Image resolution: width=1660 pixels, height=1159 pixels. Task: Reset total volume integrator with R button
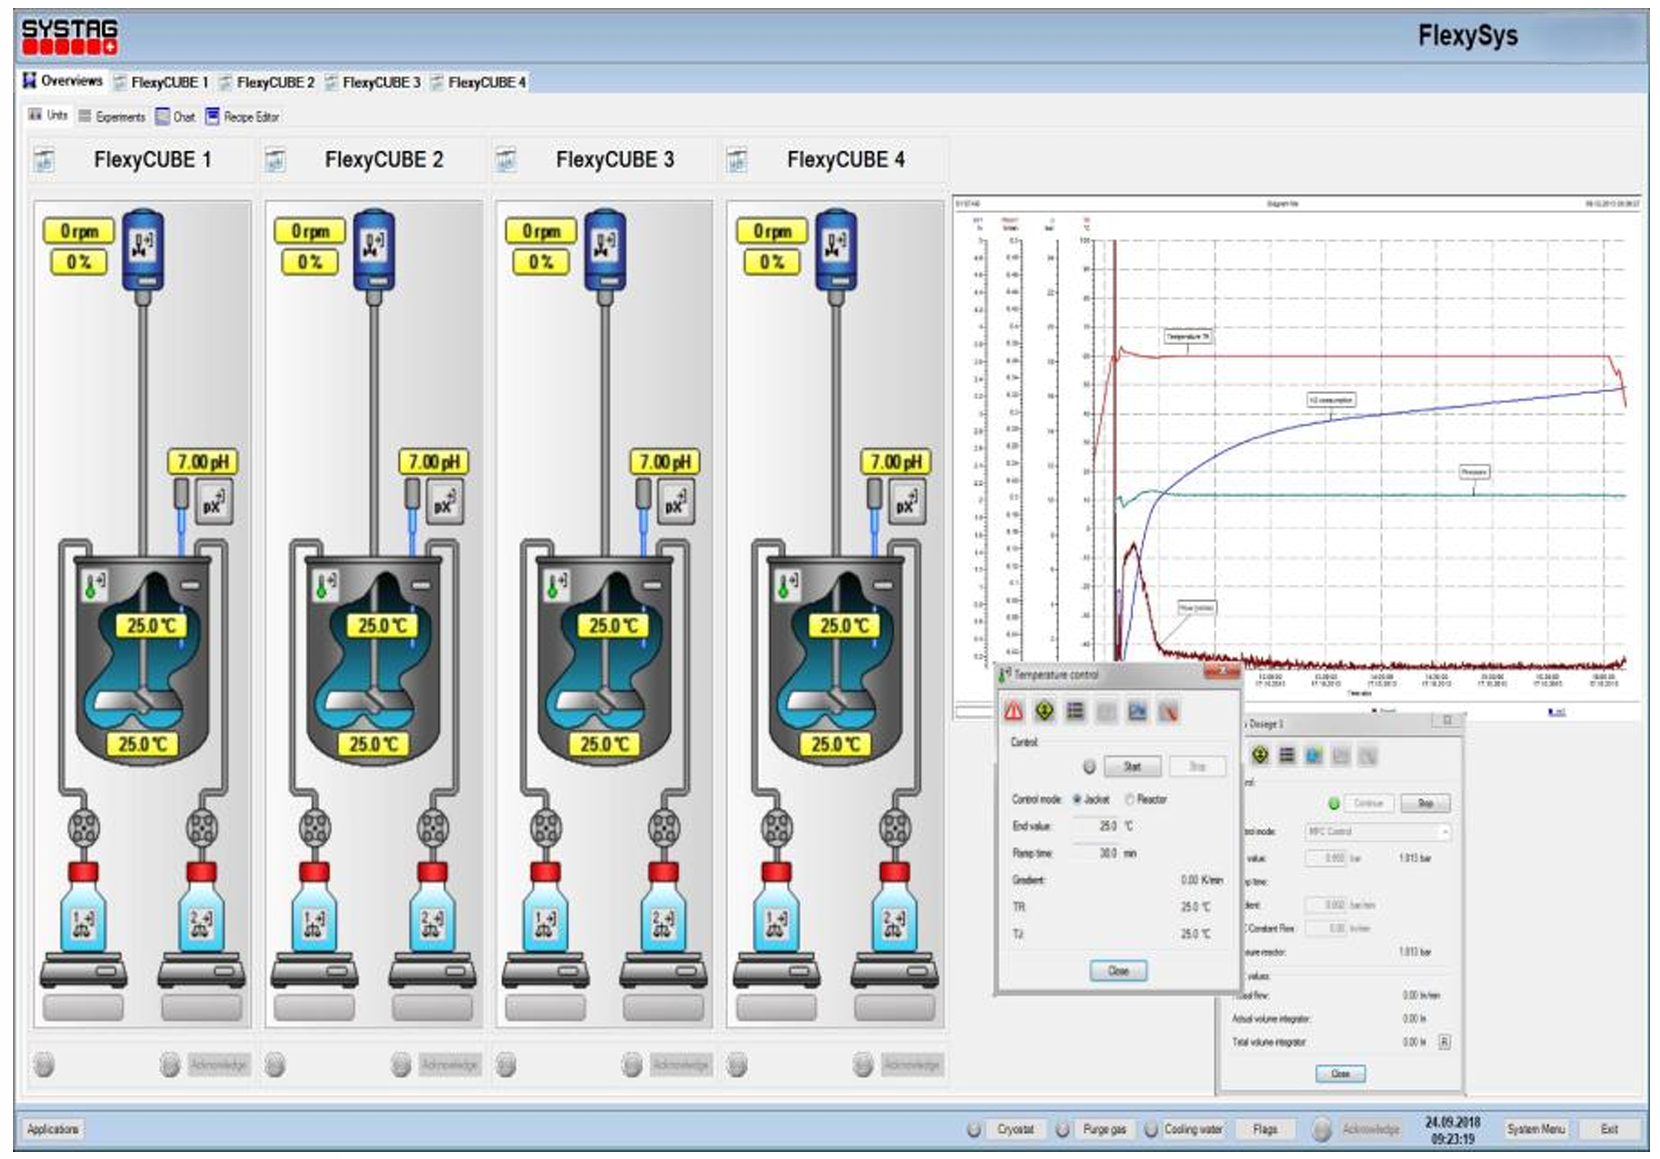point(1444,1042)
